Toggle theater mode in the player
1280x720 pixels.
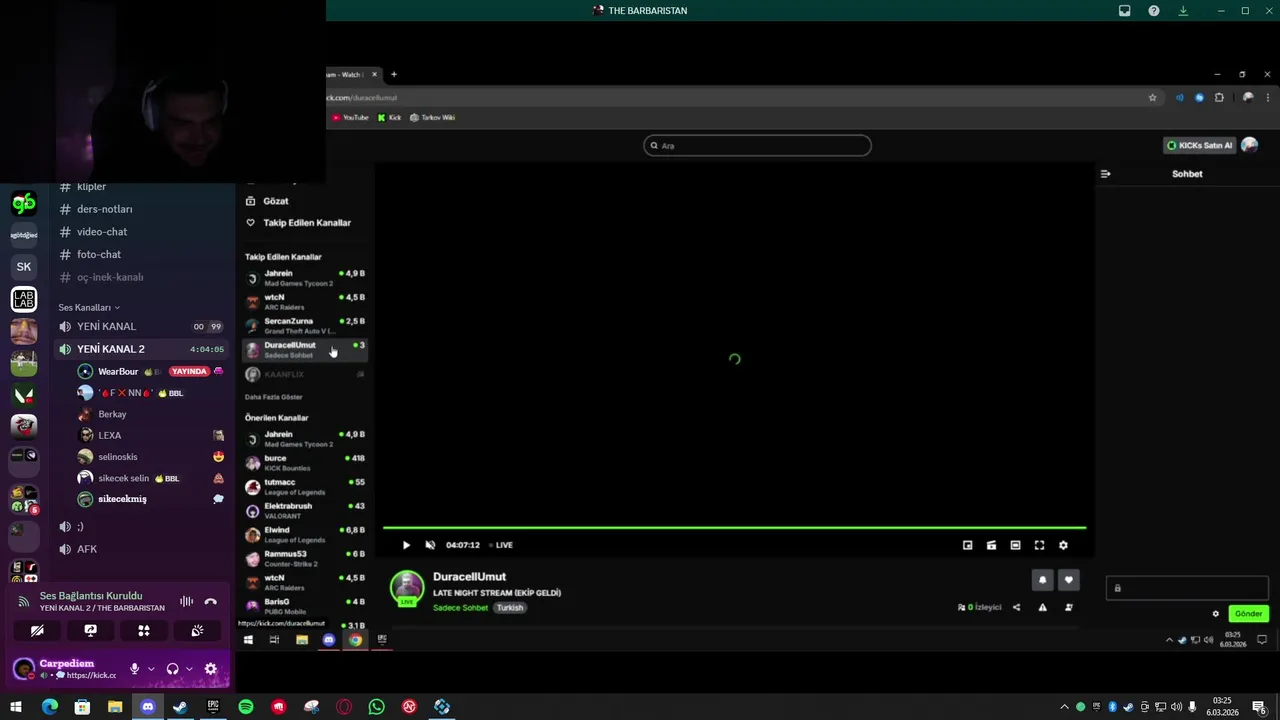tap(1015, 545)
